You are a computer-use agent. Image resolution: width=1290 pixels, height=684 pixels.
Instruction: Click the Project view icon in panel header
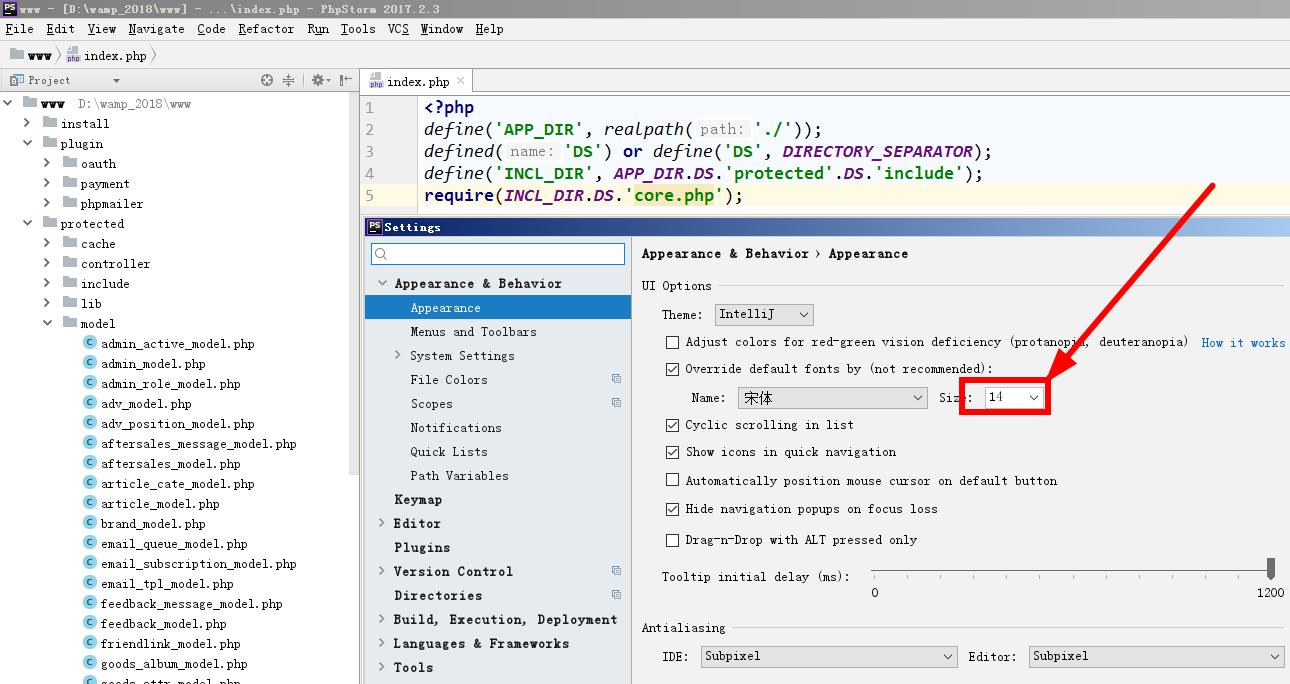pyautogui.click(x=16, y=80)
